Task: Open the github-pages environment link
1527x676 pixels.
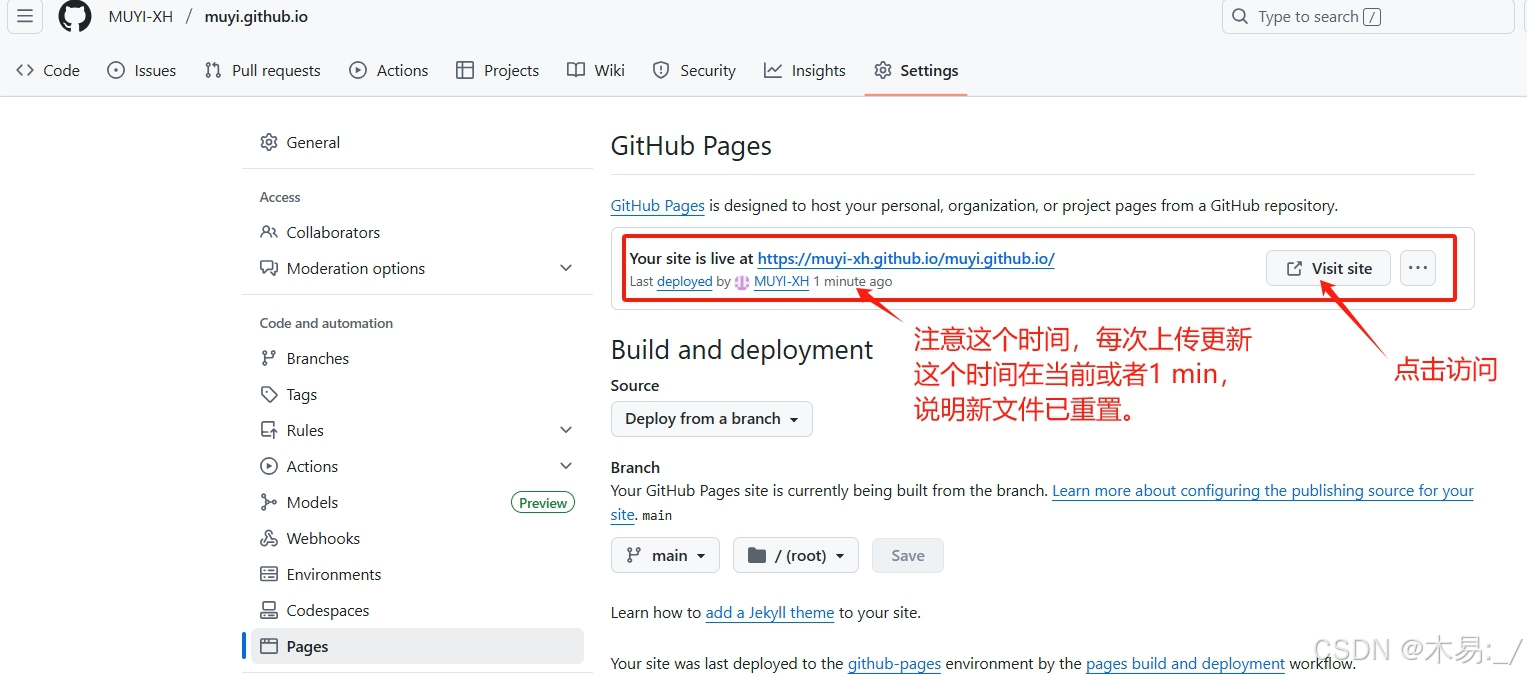Action: tap(895, 663)
